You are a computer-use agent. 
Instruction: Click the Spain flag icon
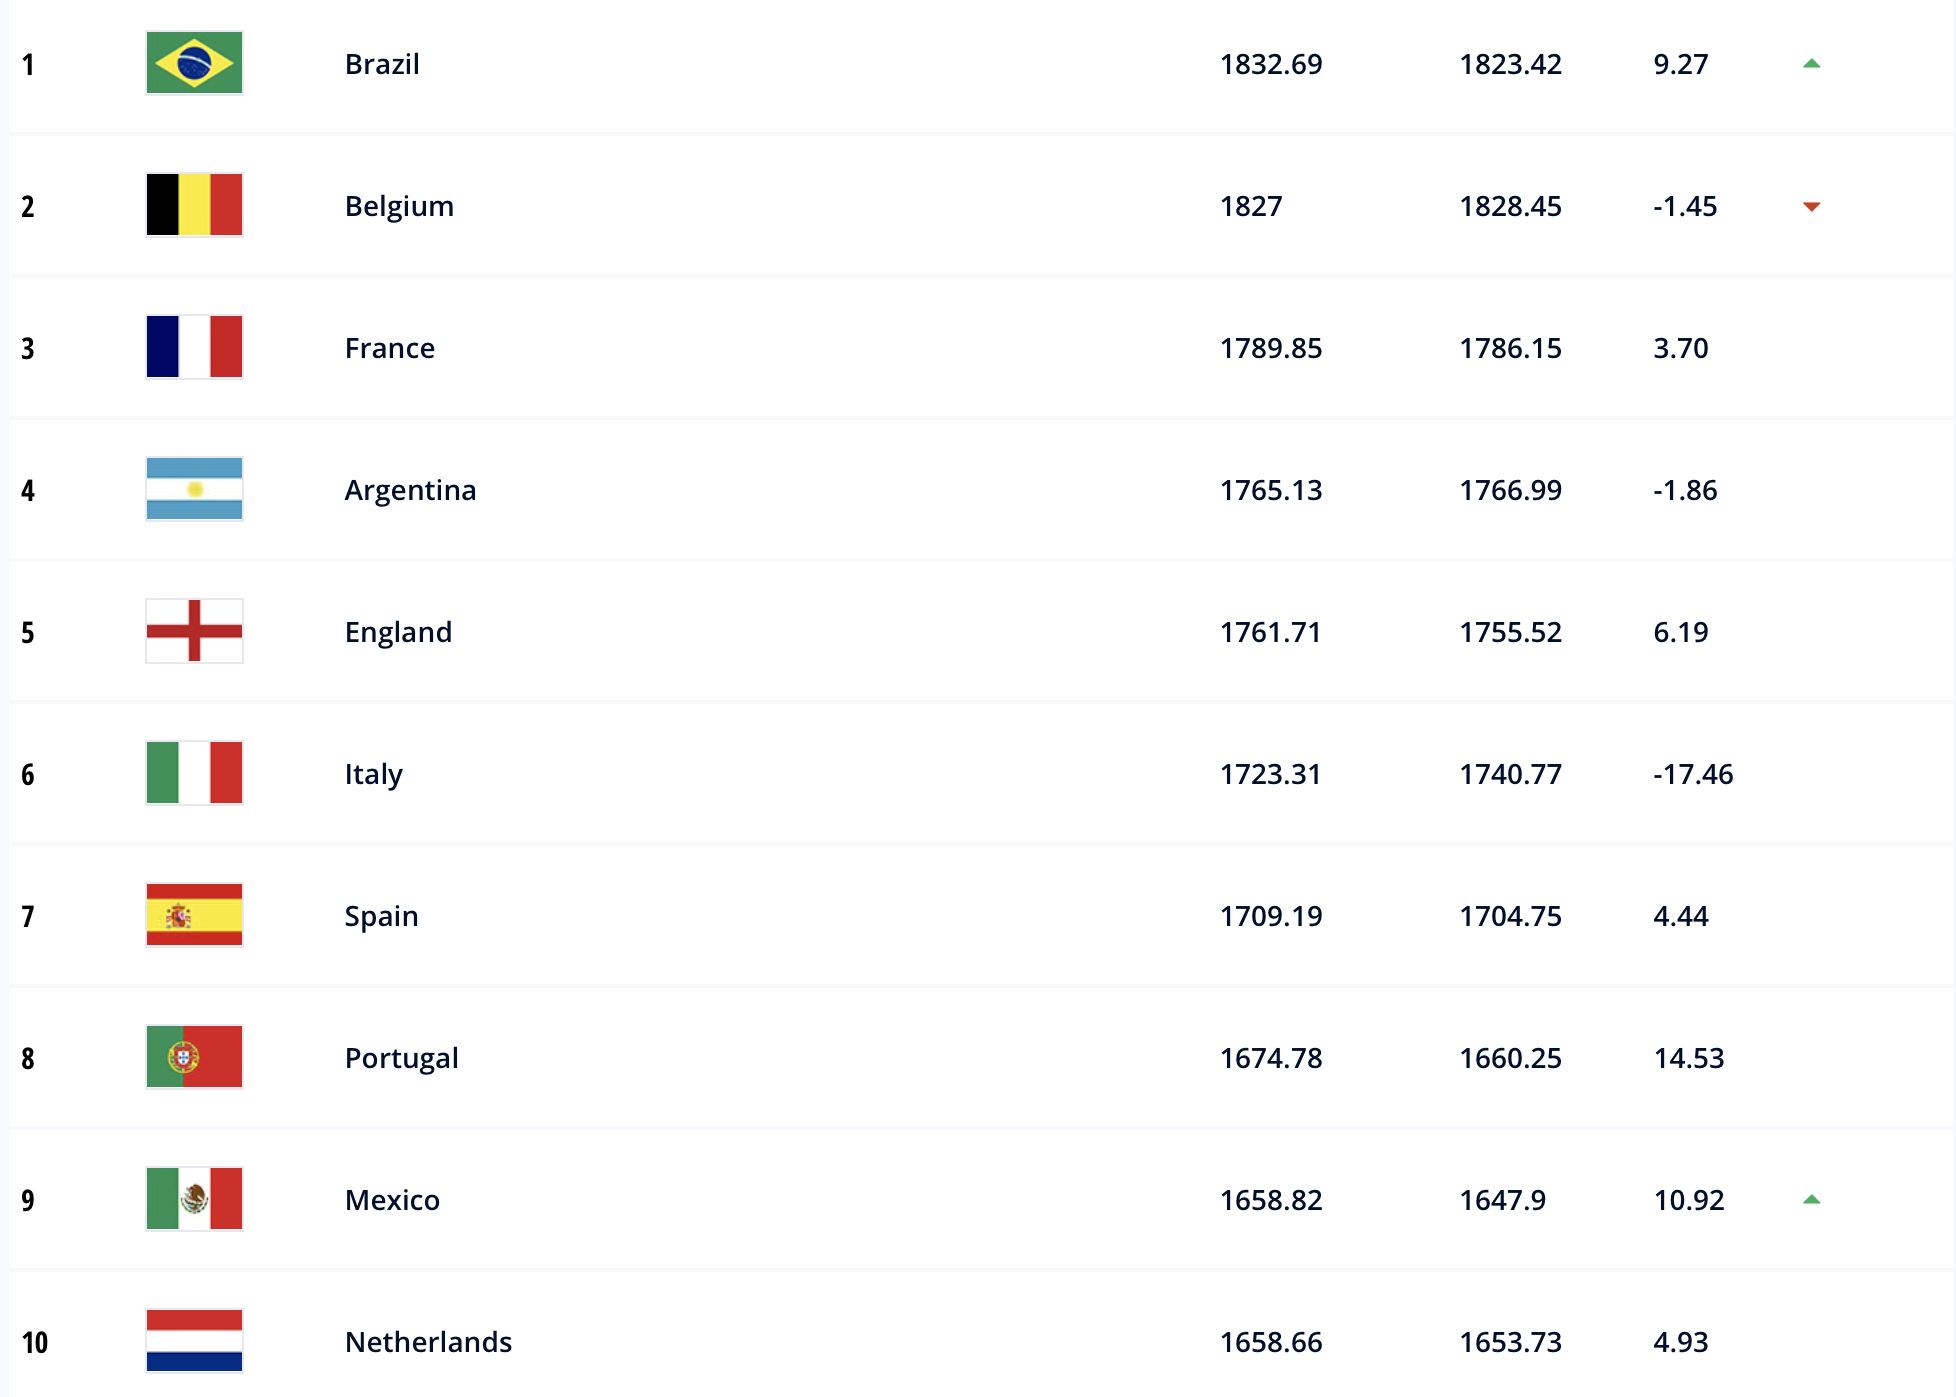pos(194,915)
